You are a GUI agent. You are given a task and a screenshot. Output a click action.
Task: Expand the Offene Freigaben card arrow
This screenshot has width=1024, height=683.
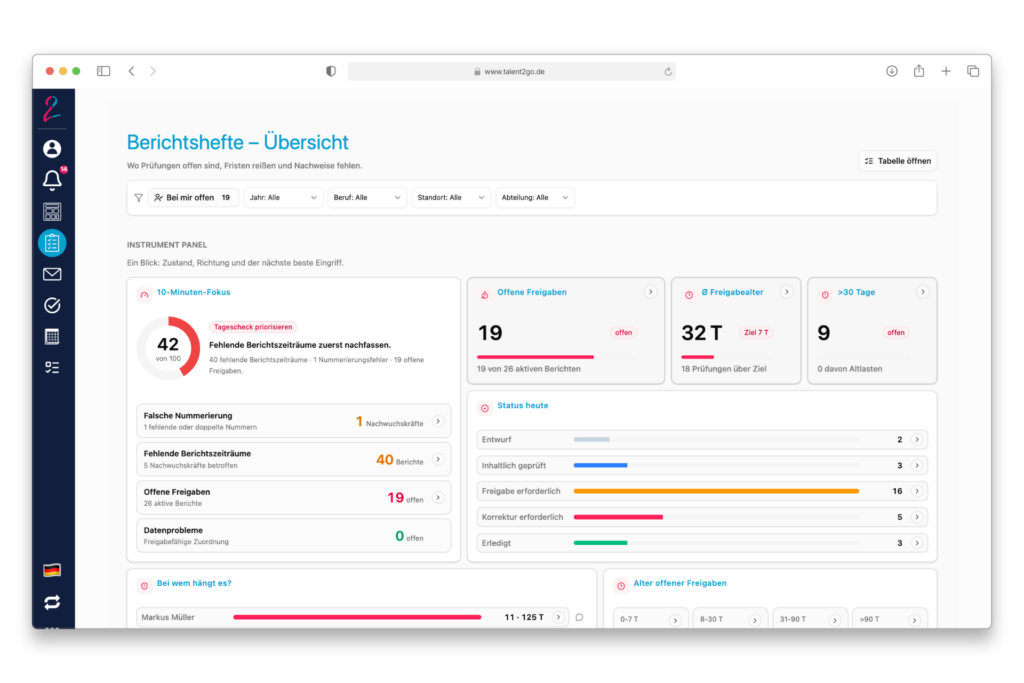point(650,292)
